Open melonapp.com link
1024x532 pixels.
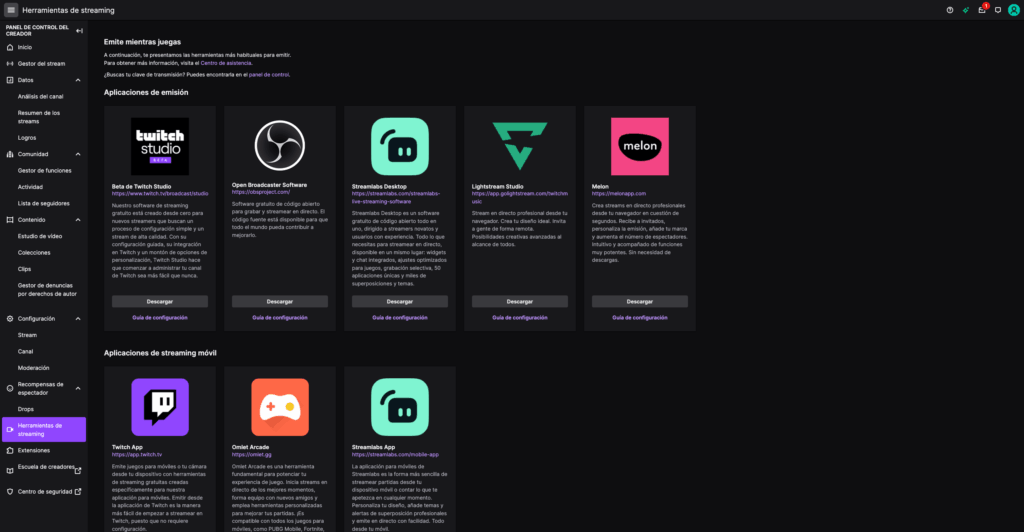coord(618,193)
